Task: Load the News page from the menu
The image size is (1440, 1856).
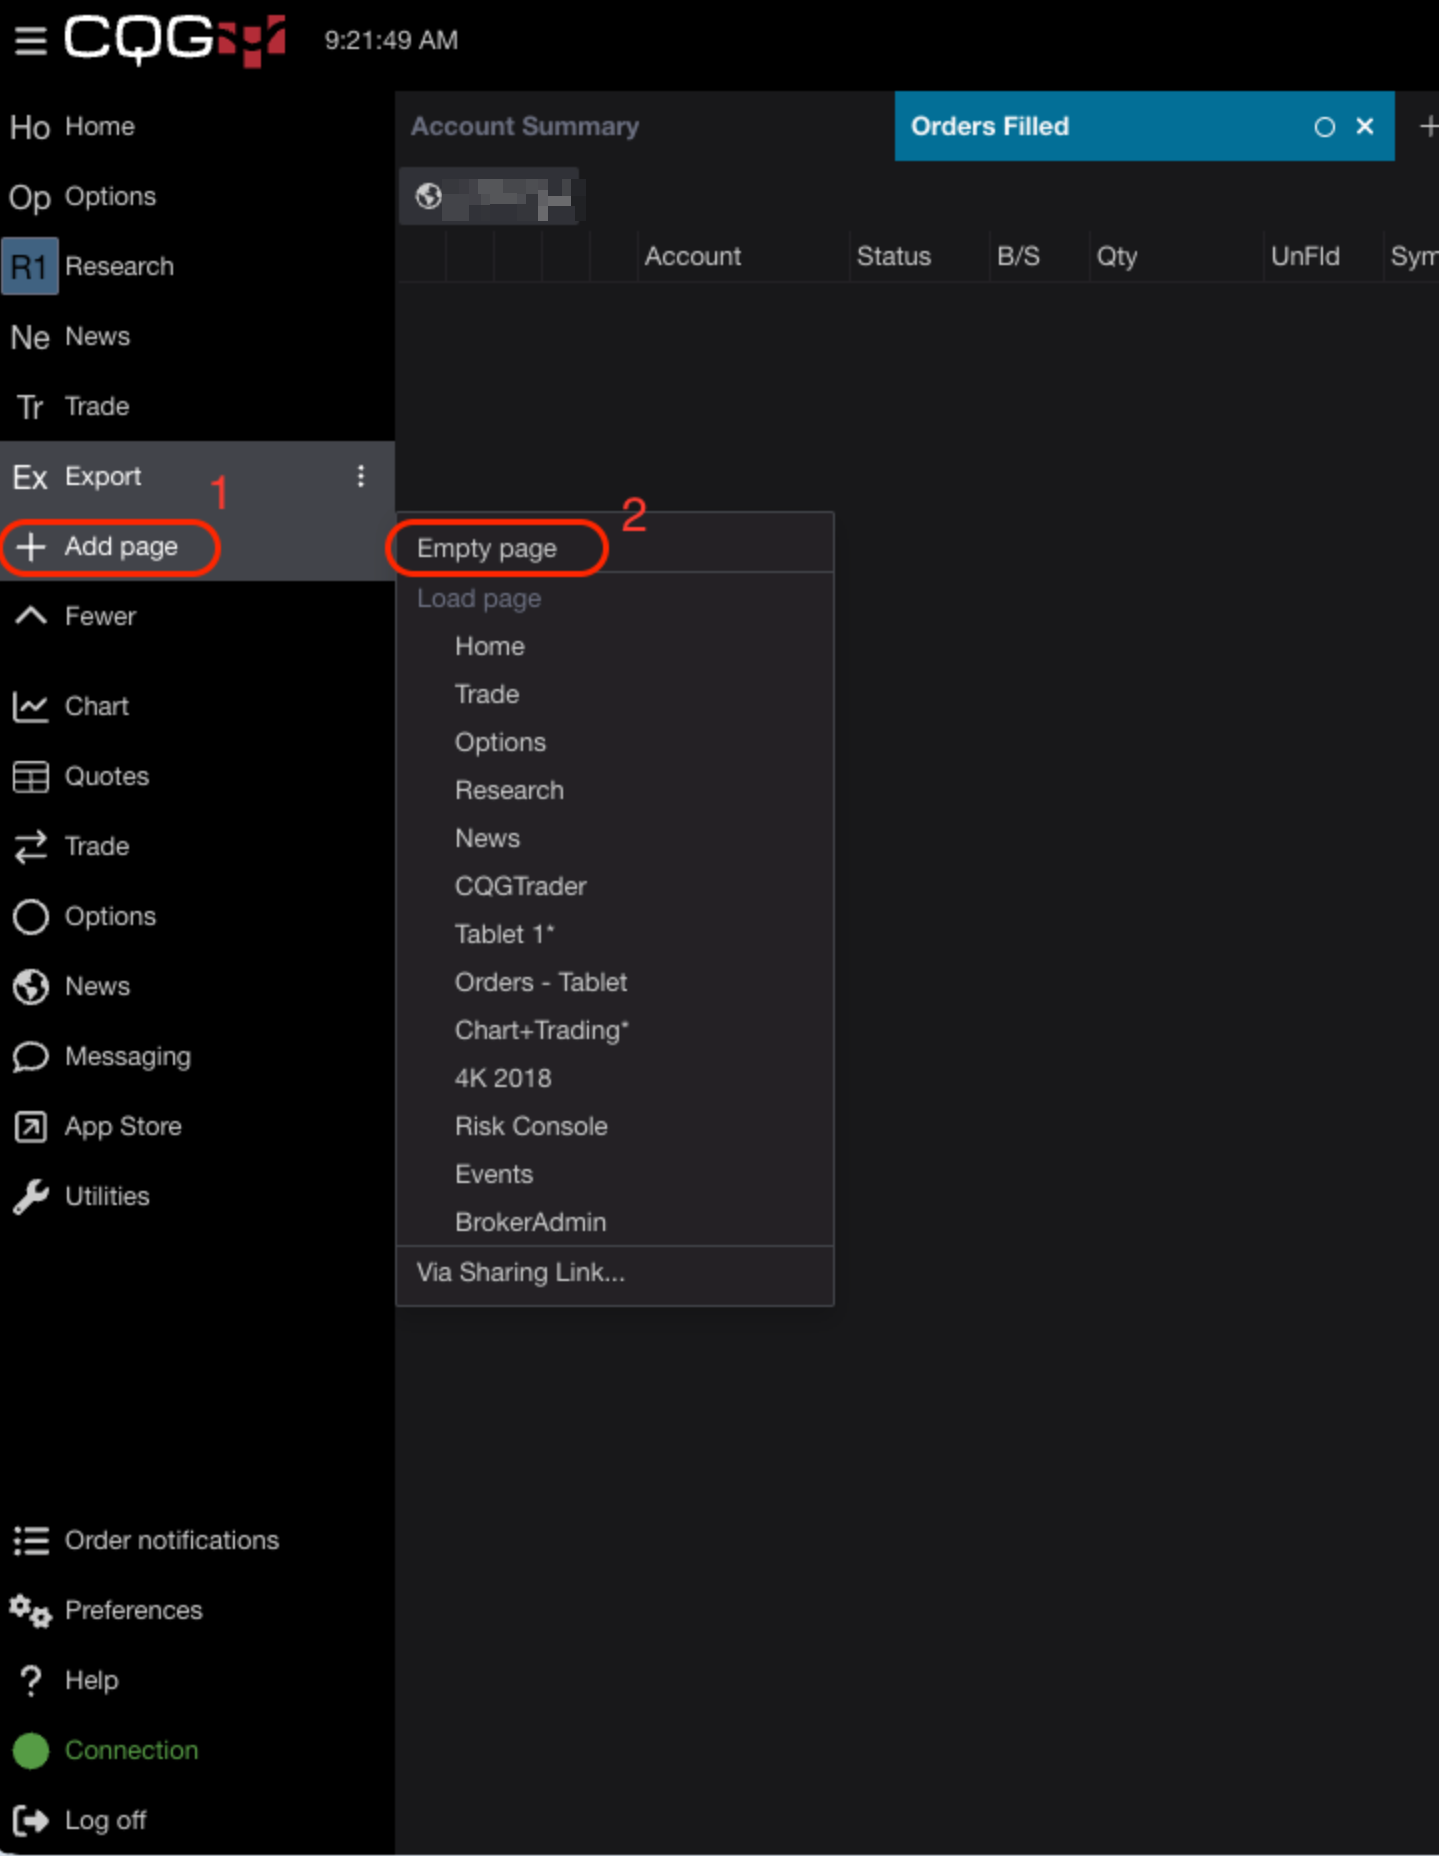Action: [487, 839]
